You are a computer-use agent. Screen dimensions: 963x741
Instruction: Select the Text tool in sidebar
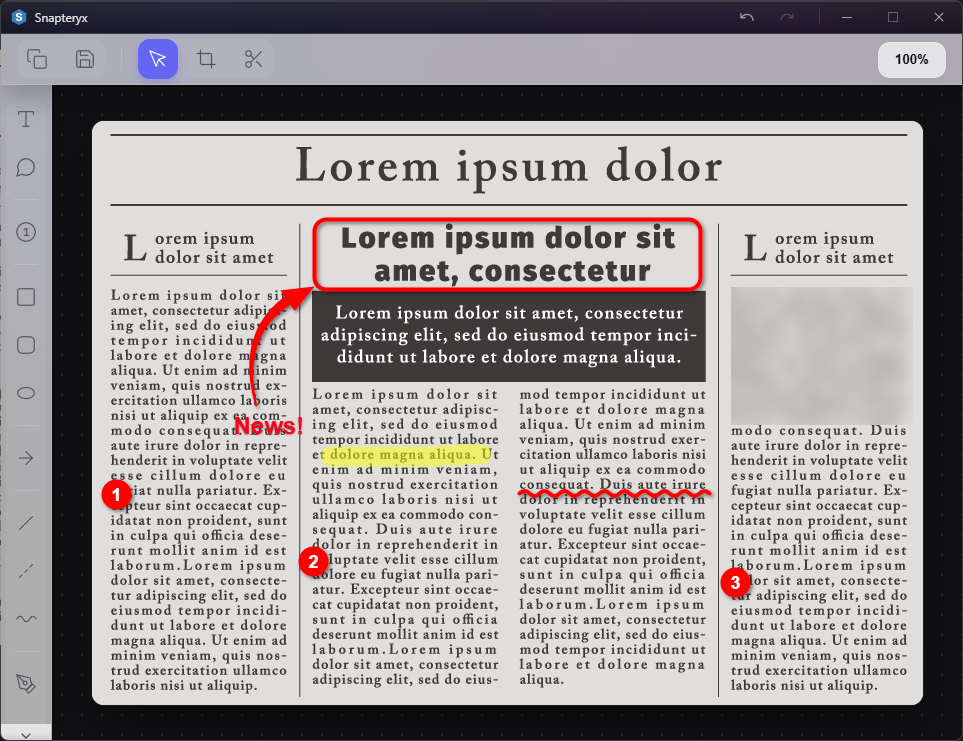26,120
